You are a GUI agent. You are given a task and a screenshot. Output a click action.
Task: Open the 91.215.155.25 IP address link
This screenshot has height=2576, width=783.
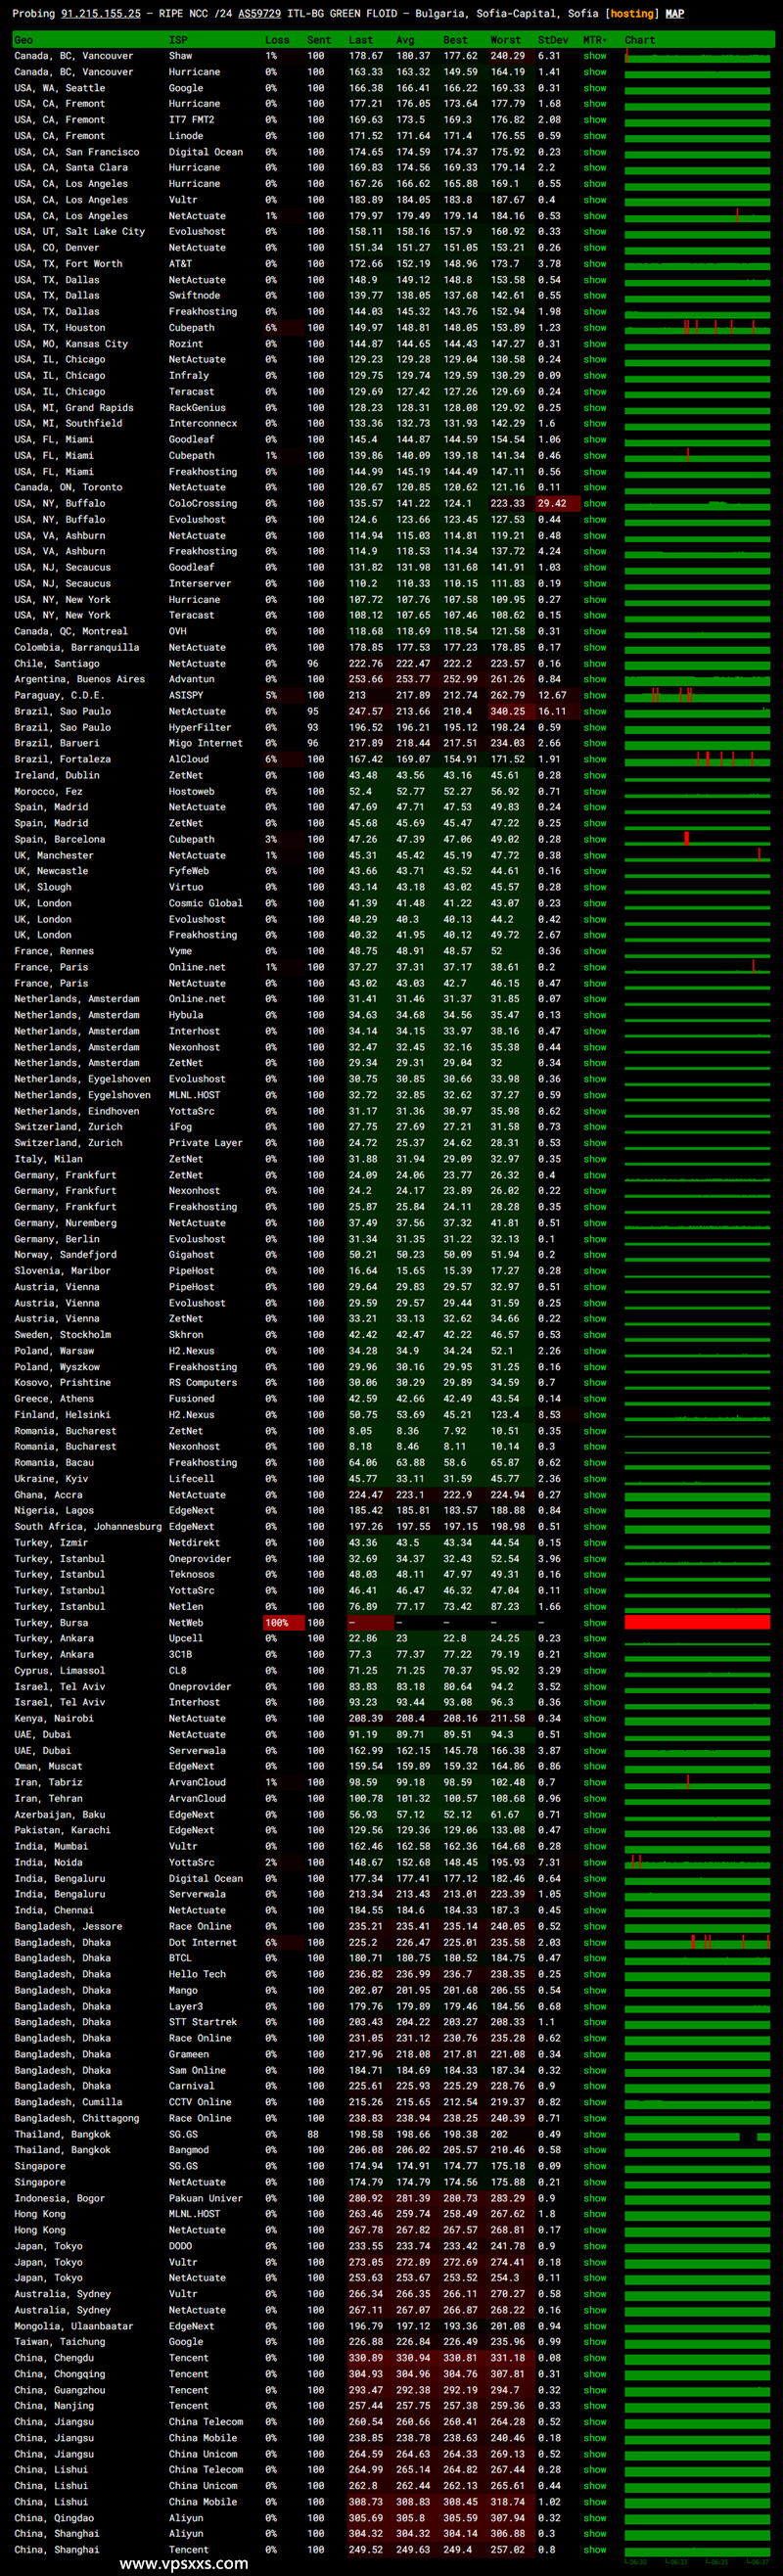coord(101,14)
